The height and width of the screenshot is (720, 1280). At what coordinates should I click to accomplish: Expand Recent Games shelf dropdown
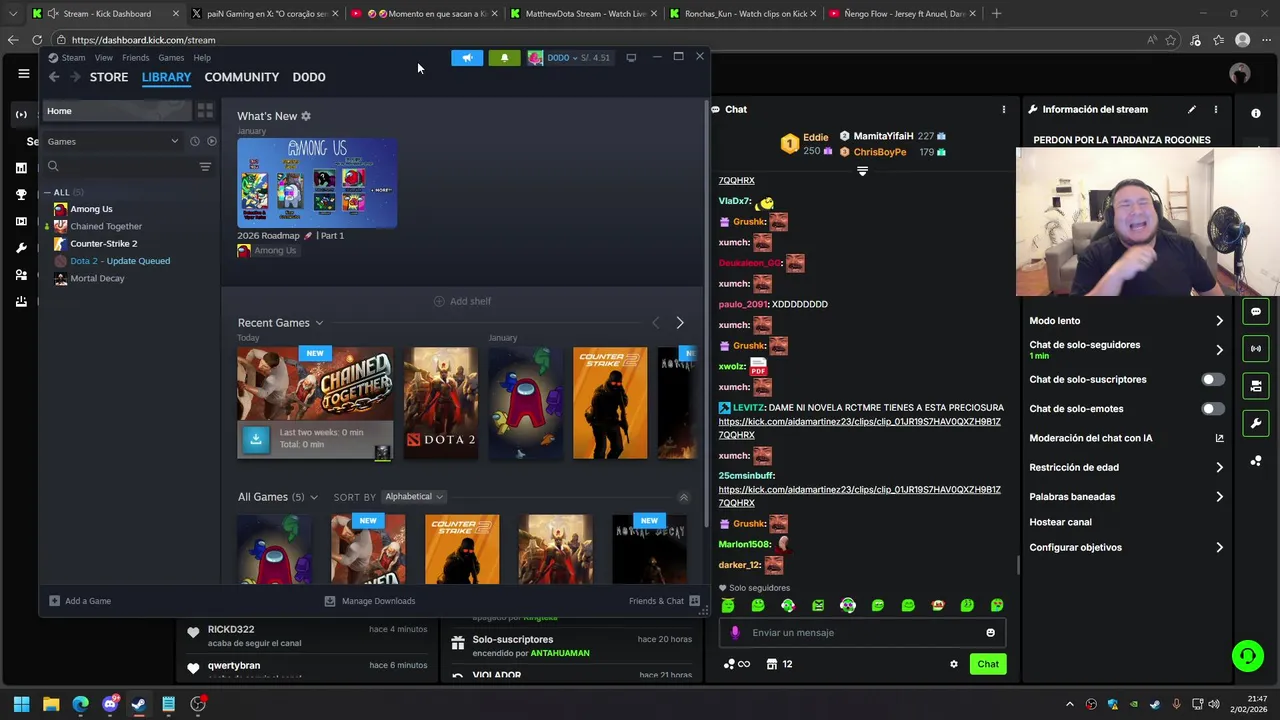319,323
